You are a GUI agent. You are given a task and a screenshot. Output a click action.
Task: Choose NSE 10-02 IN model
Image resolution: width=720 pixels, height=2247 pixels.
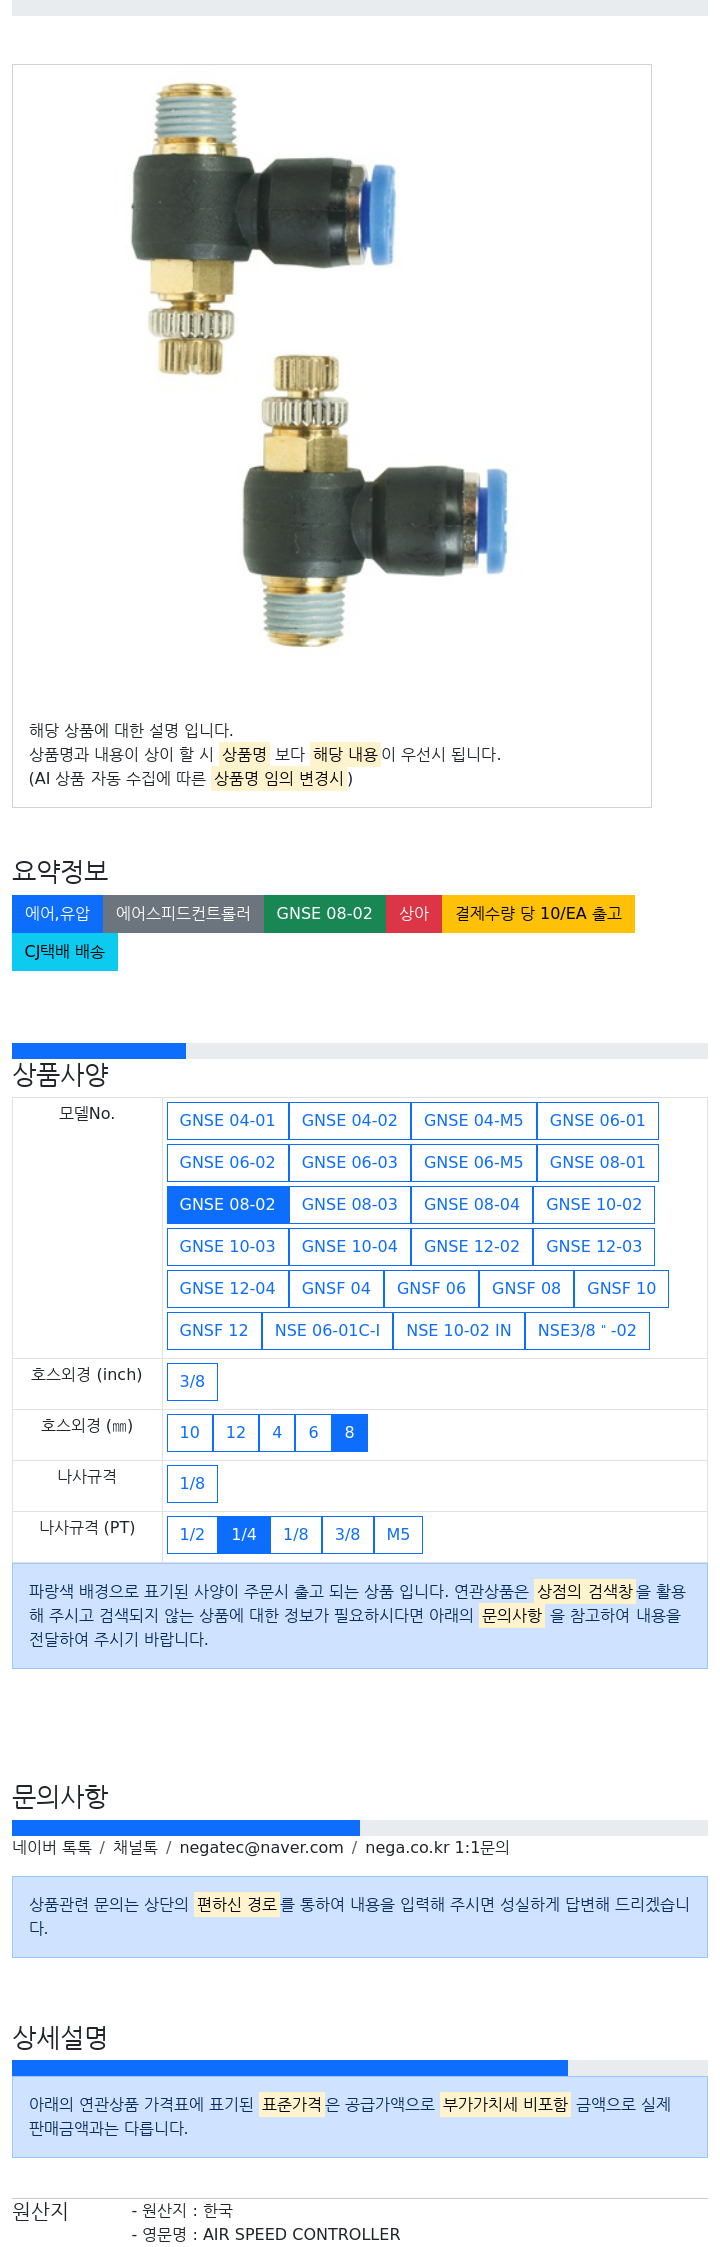click(459, 1331)
